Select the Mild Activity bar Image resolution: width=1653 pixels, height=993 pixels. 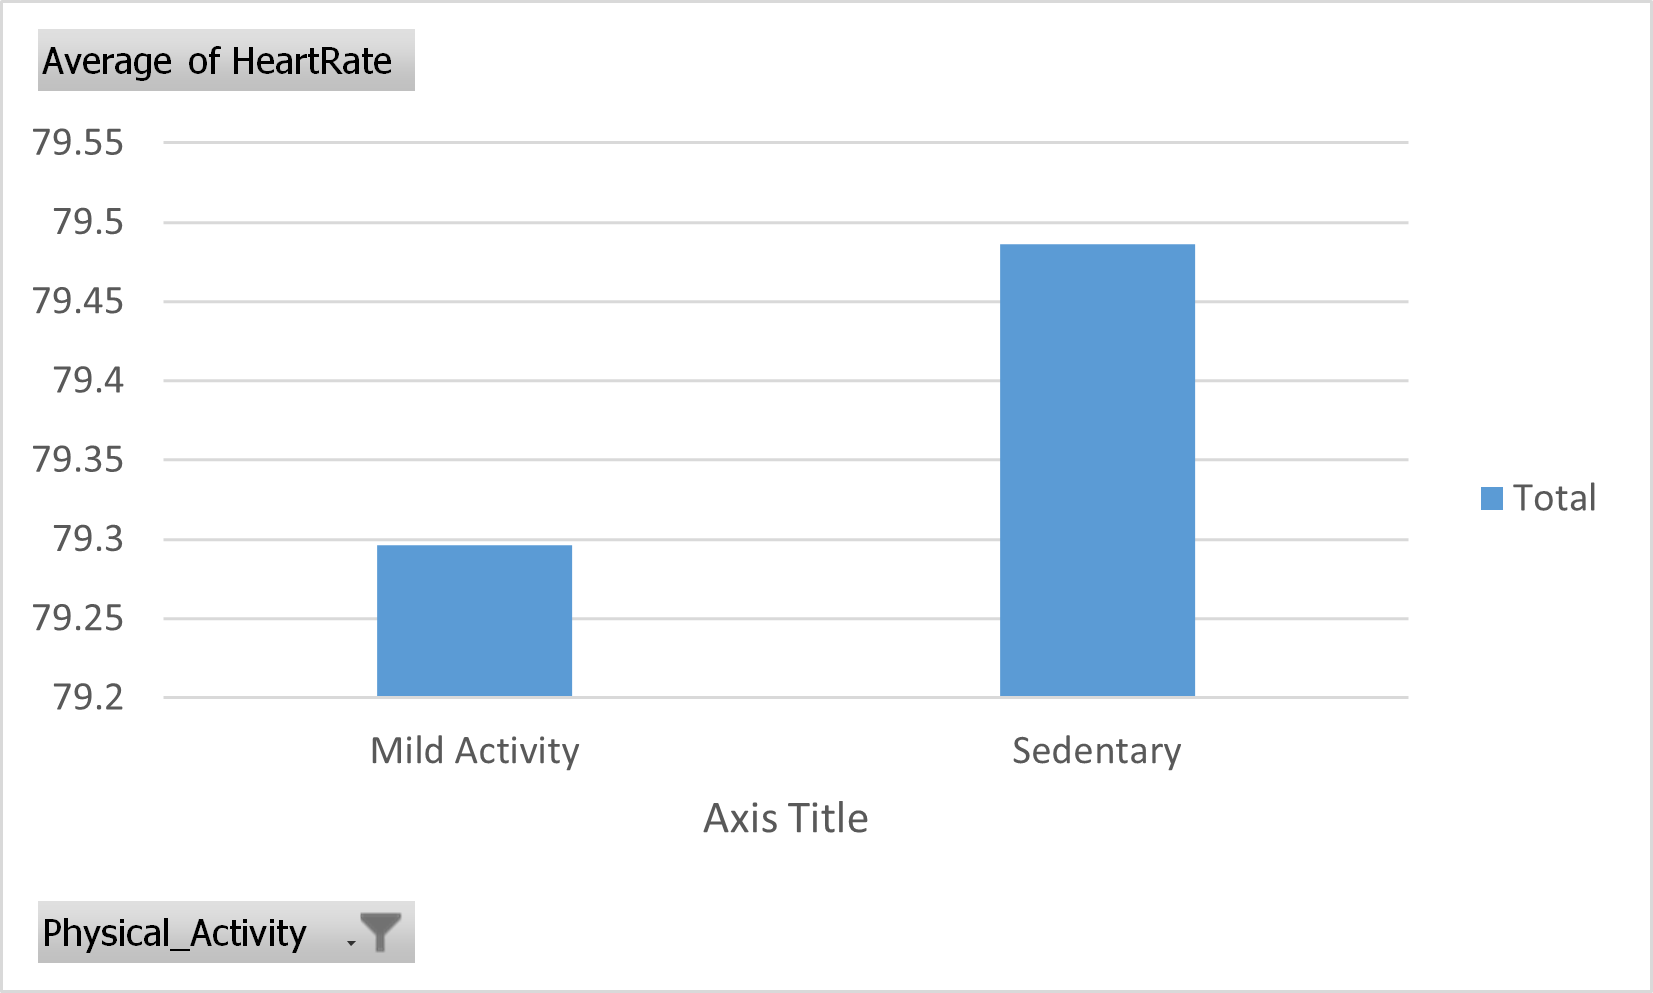tap(473, 620)
